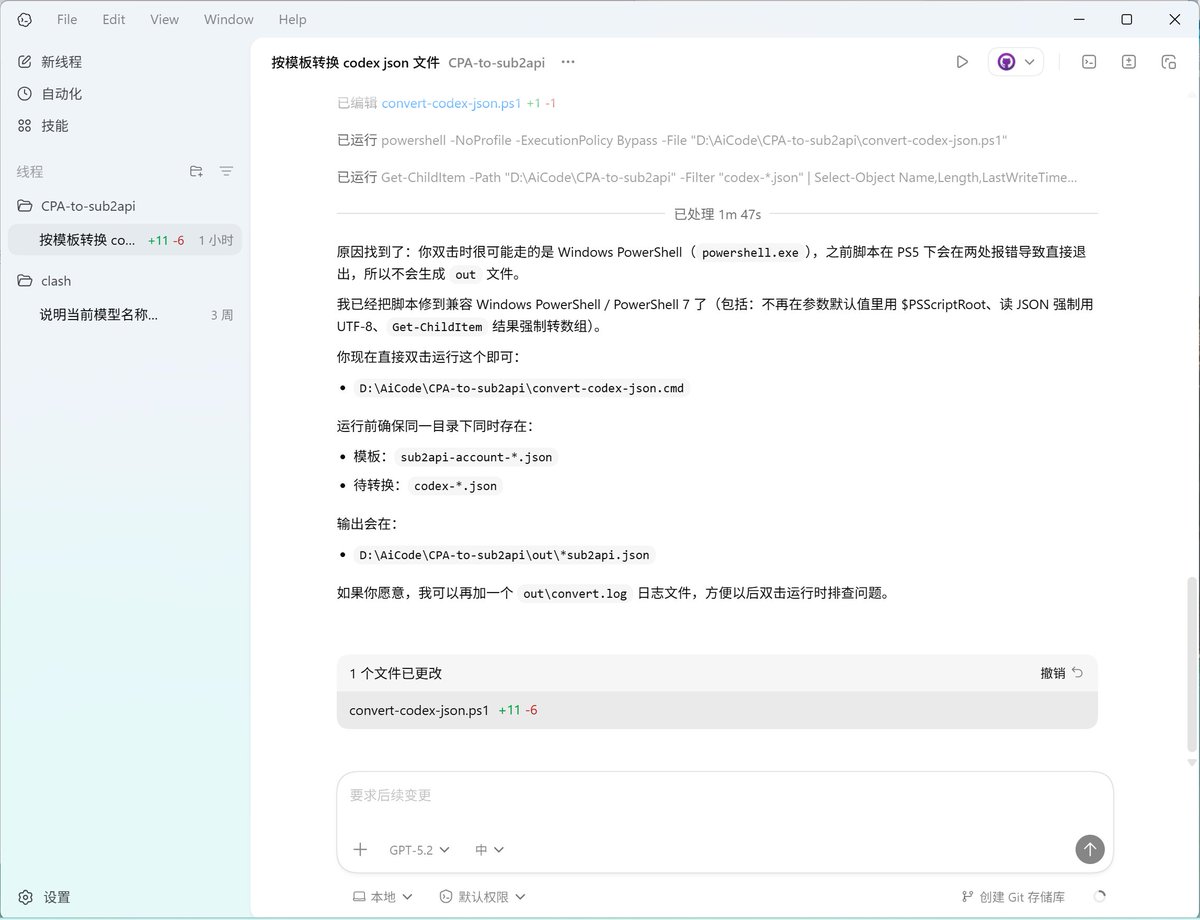
Task: Open changed file row convert-codex-json.ps1 +11 -6
Action: [717, 710]
